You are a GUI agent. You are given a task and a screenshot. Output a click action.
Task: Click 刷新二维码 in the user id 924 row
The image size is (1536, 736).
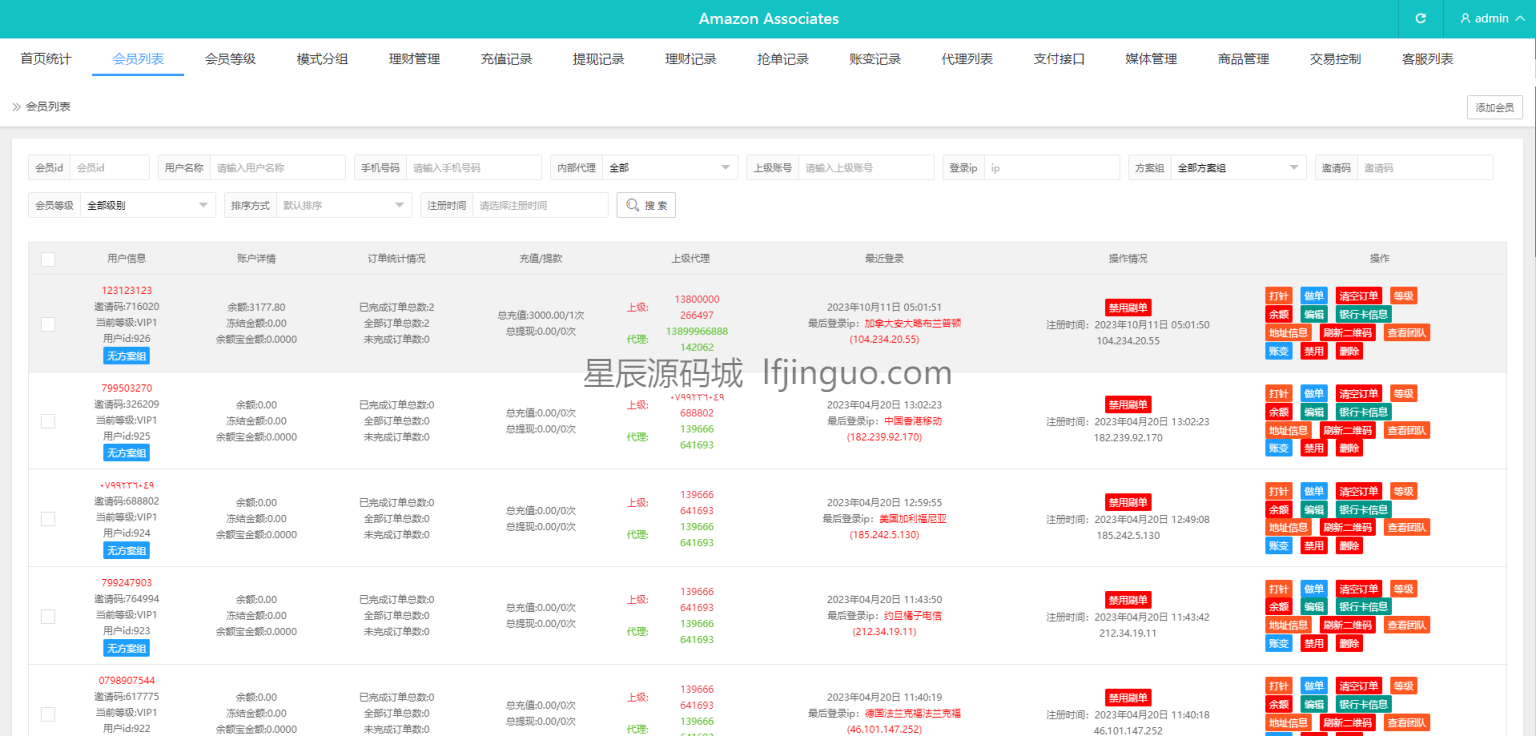click(1347, 528)
